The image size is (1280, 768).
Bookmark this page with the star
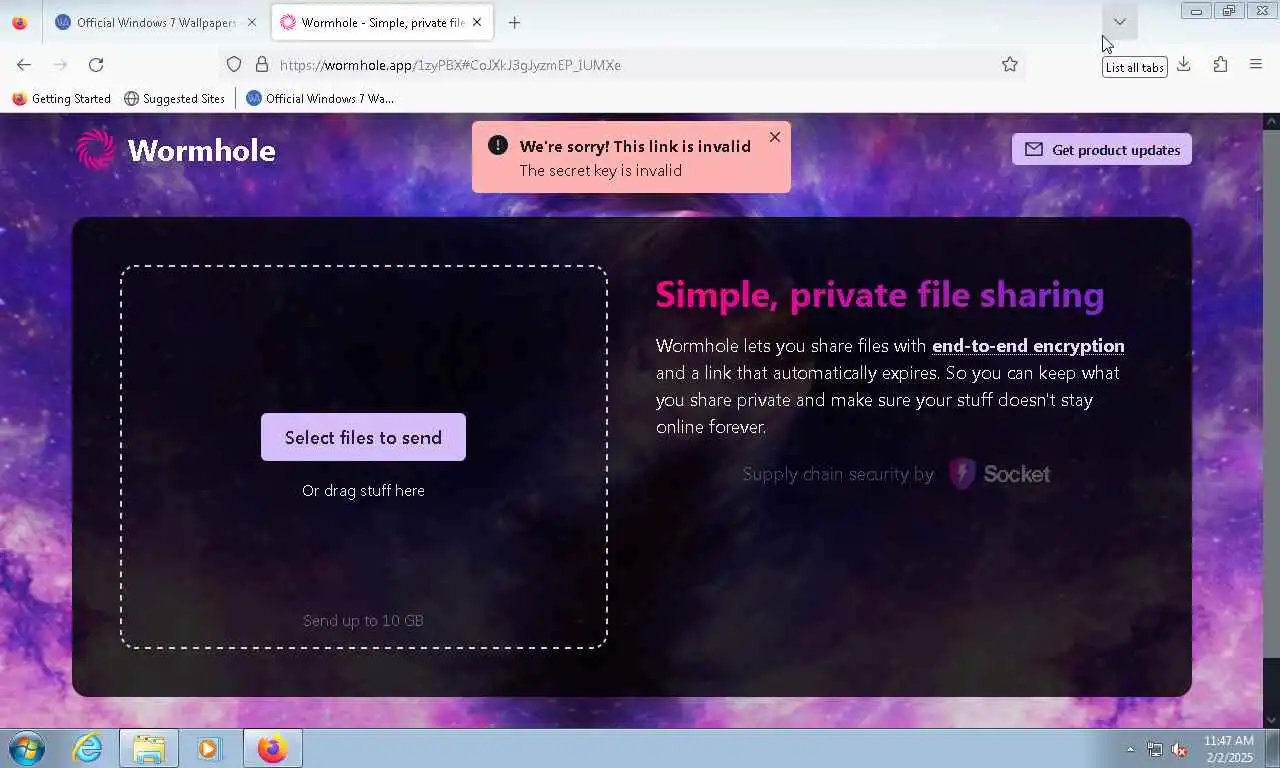click(1010, 64)
